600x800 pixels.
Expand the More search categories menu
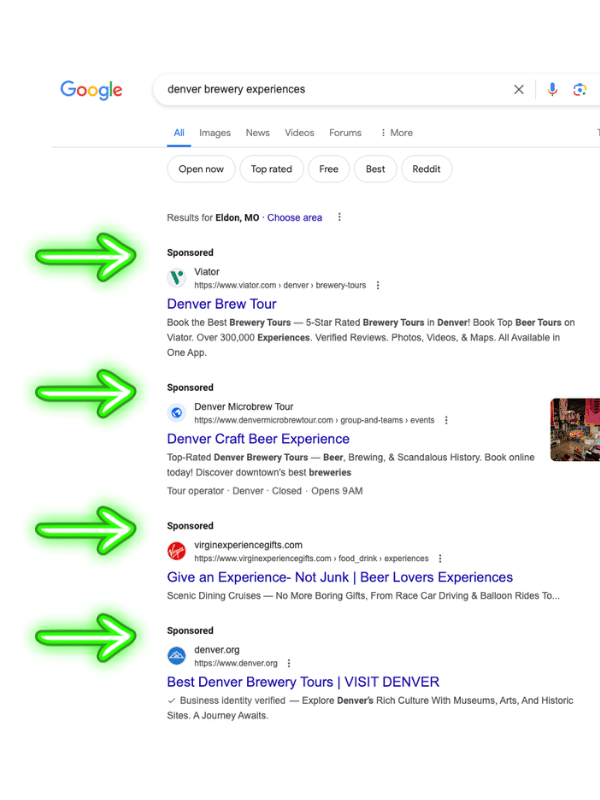396,133
